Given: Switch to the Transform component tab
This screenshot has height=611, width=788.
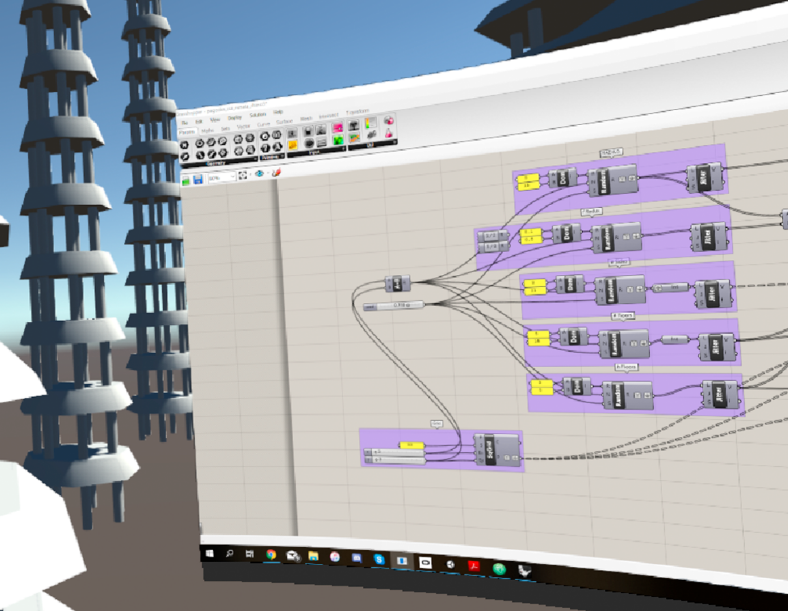Looking at the screenshot, I should tap(357, 112).
